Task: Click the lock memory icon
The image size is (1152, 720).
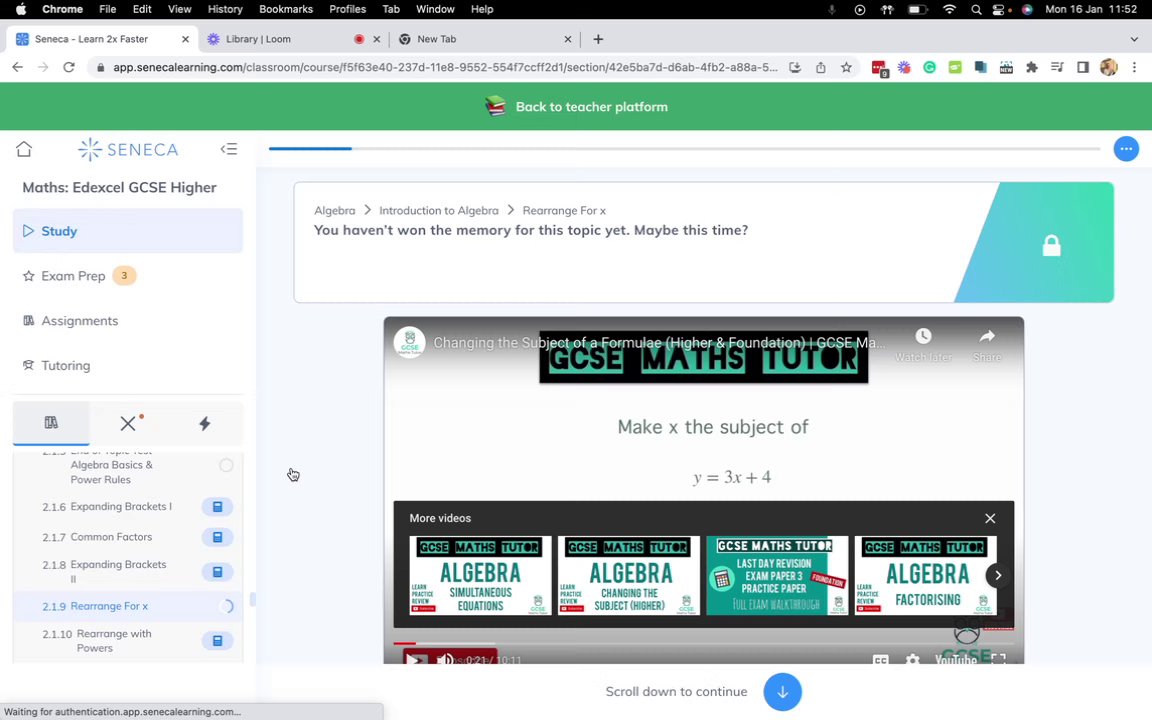Action: [1051, 245]
